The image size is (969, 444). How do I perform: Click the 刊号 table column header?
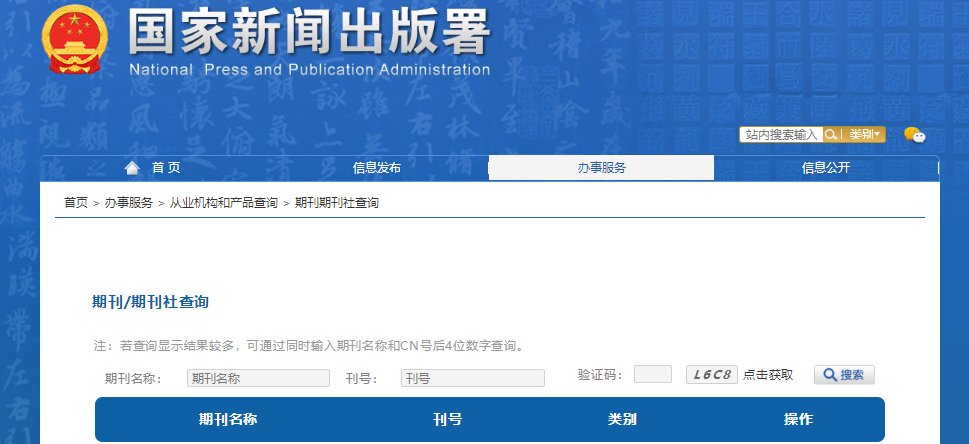447,419
